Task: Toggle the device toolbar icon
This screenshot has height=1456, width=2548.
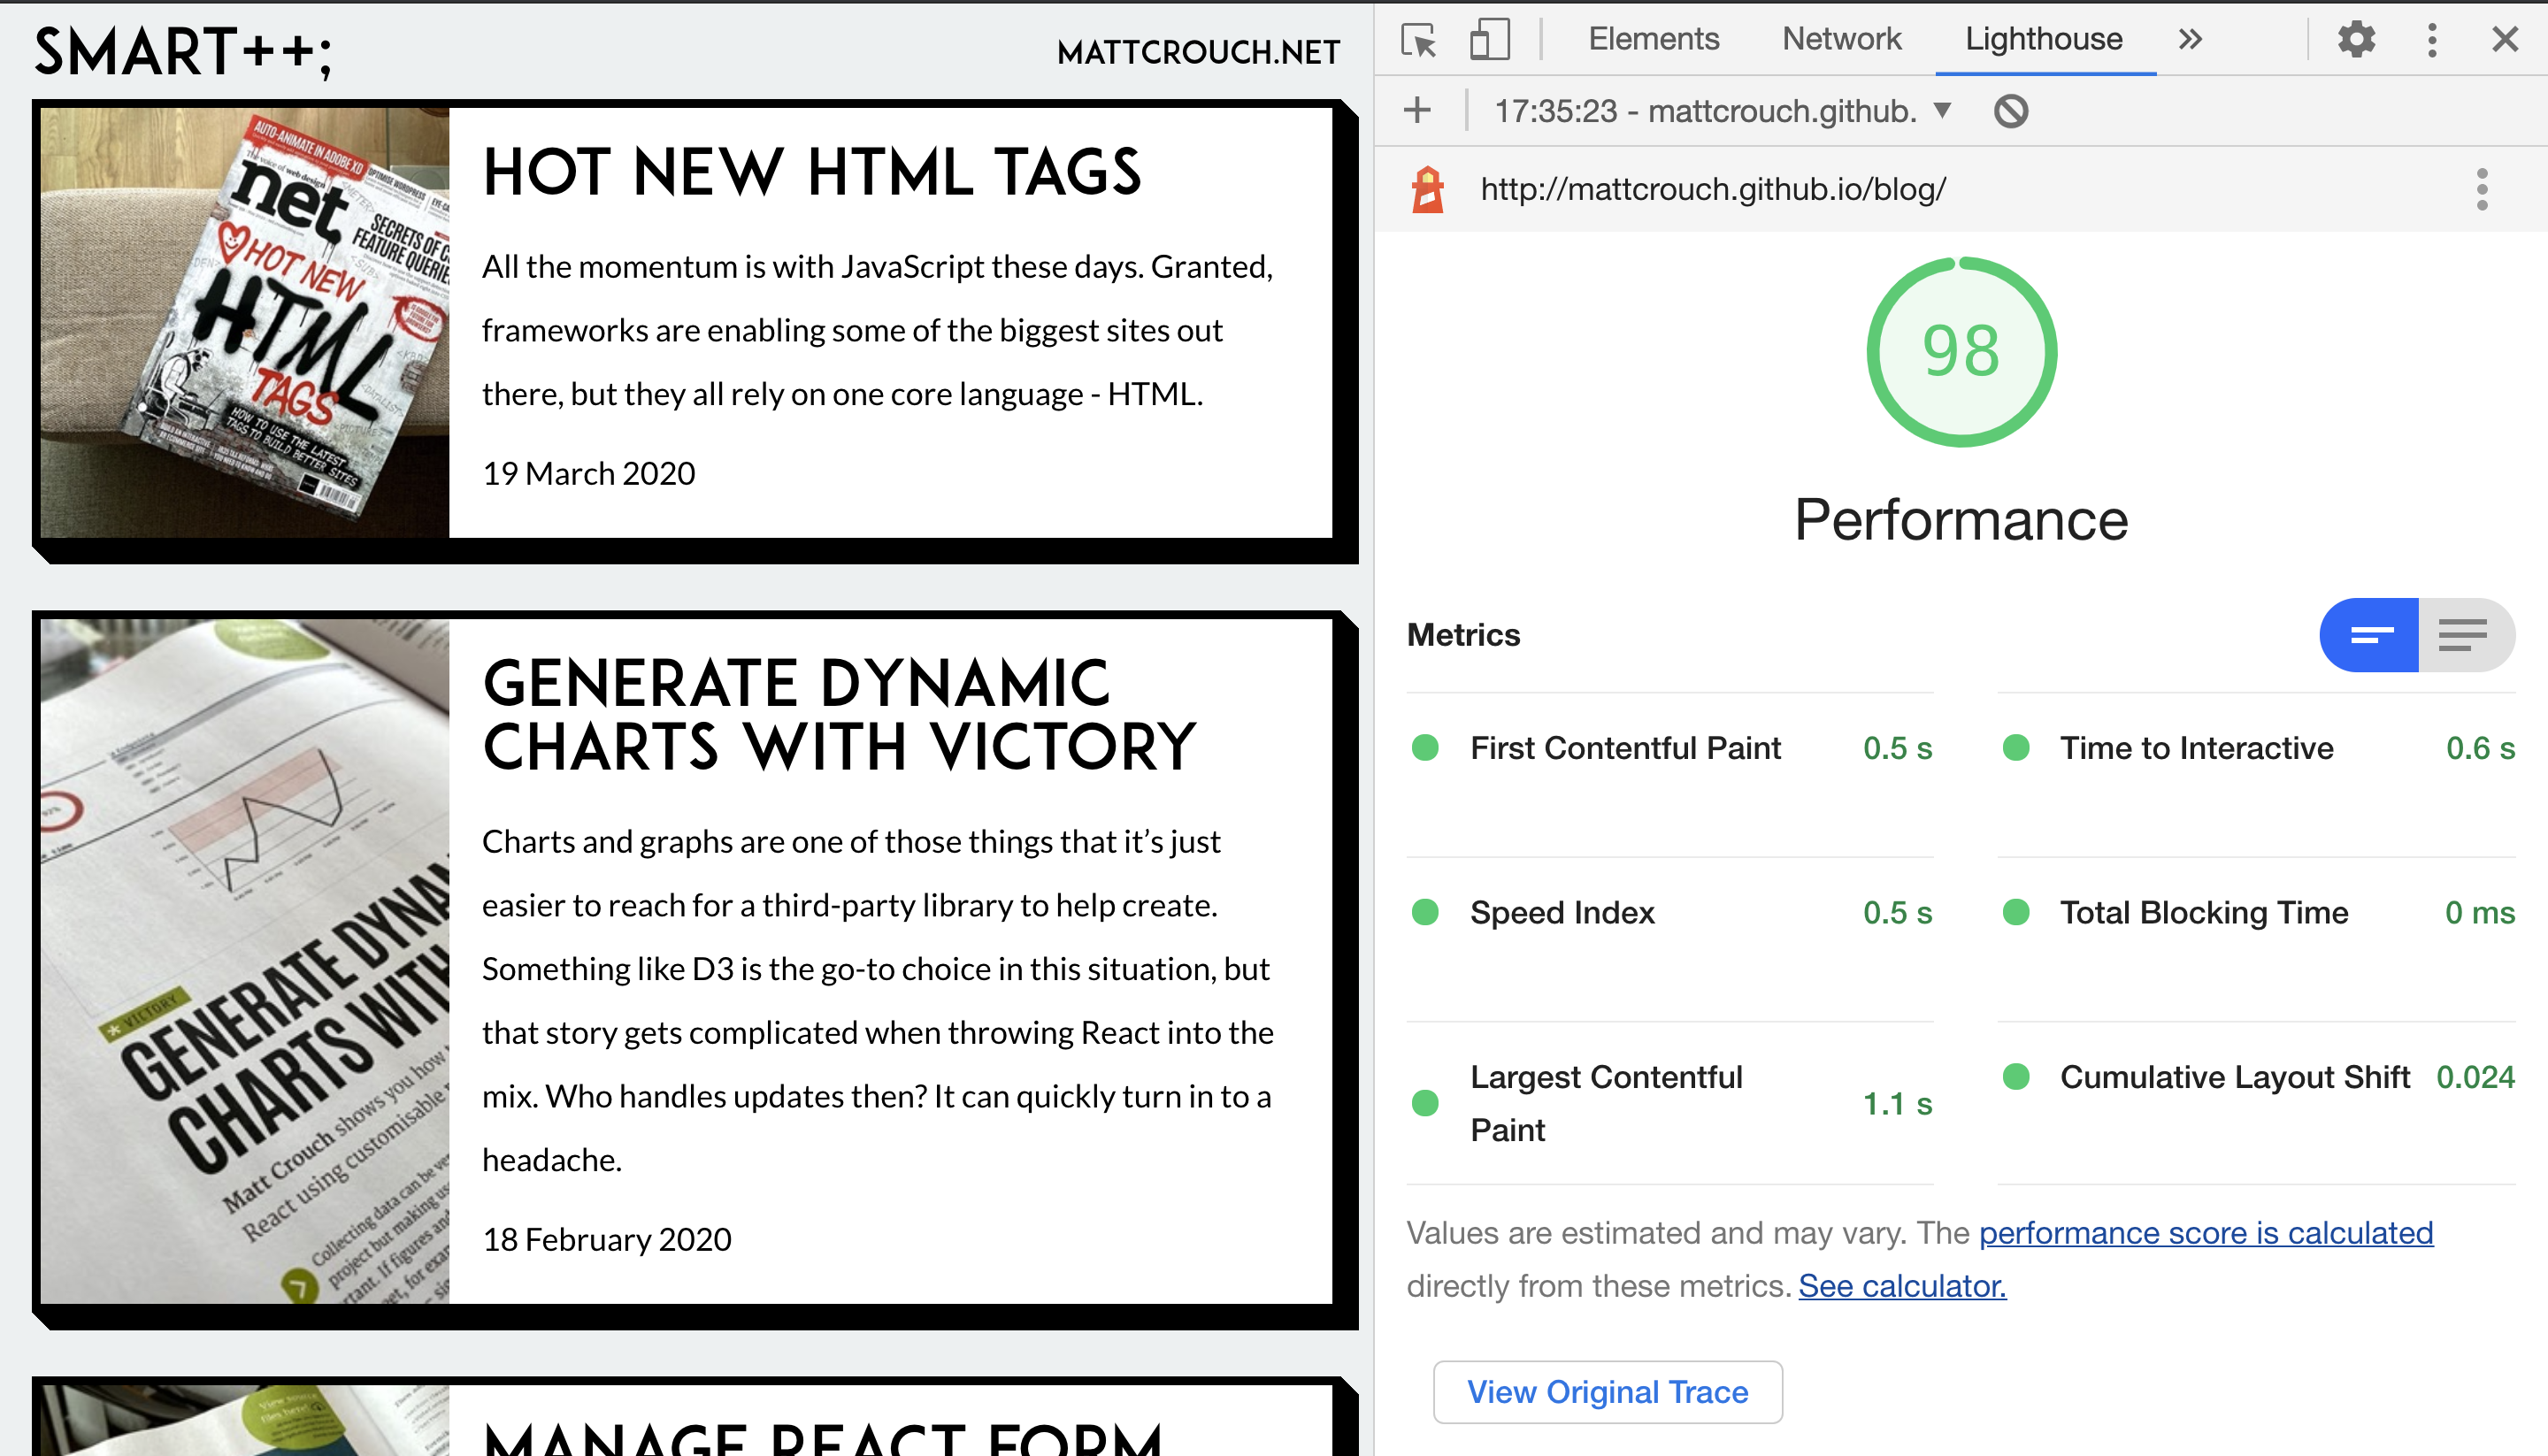Action: [x=1489, y=40]
